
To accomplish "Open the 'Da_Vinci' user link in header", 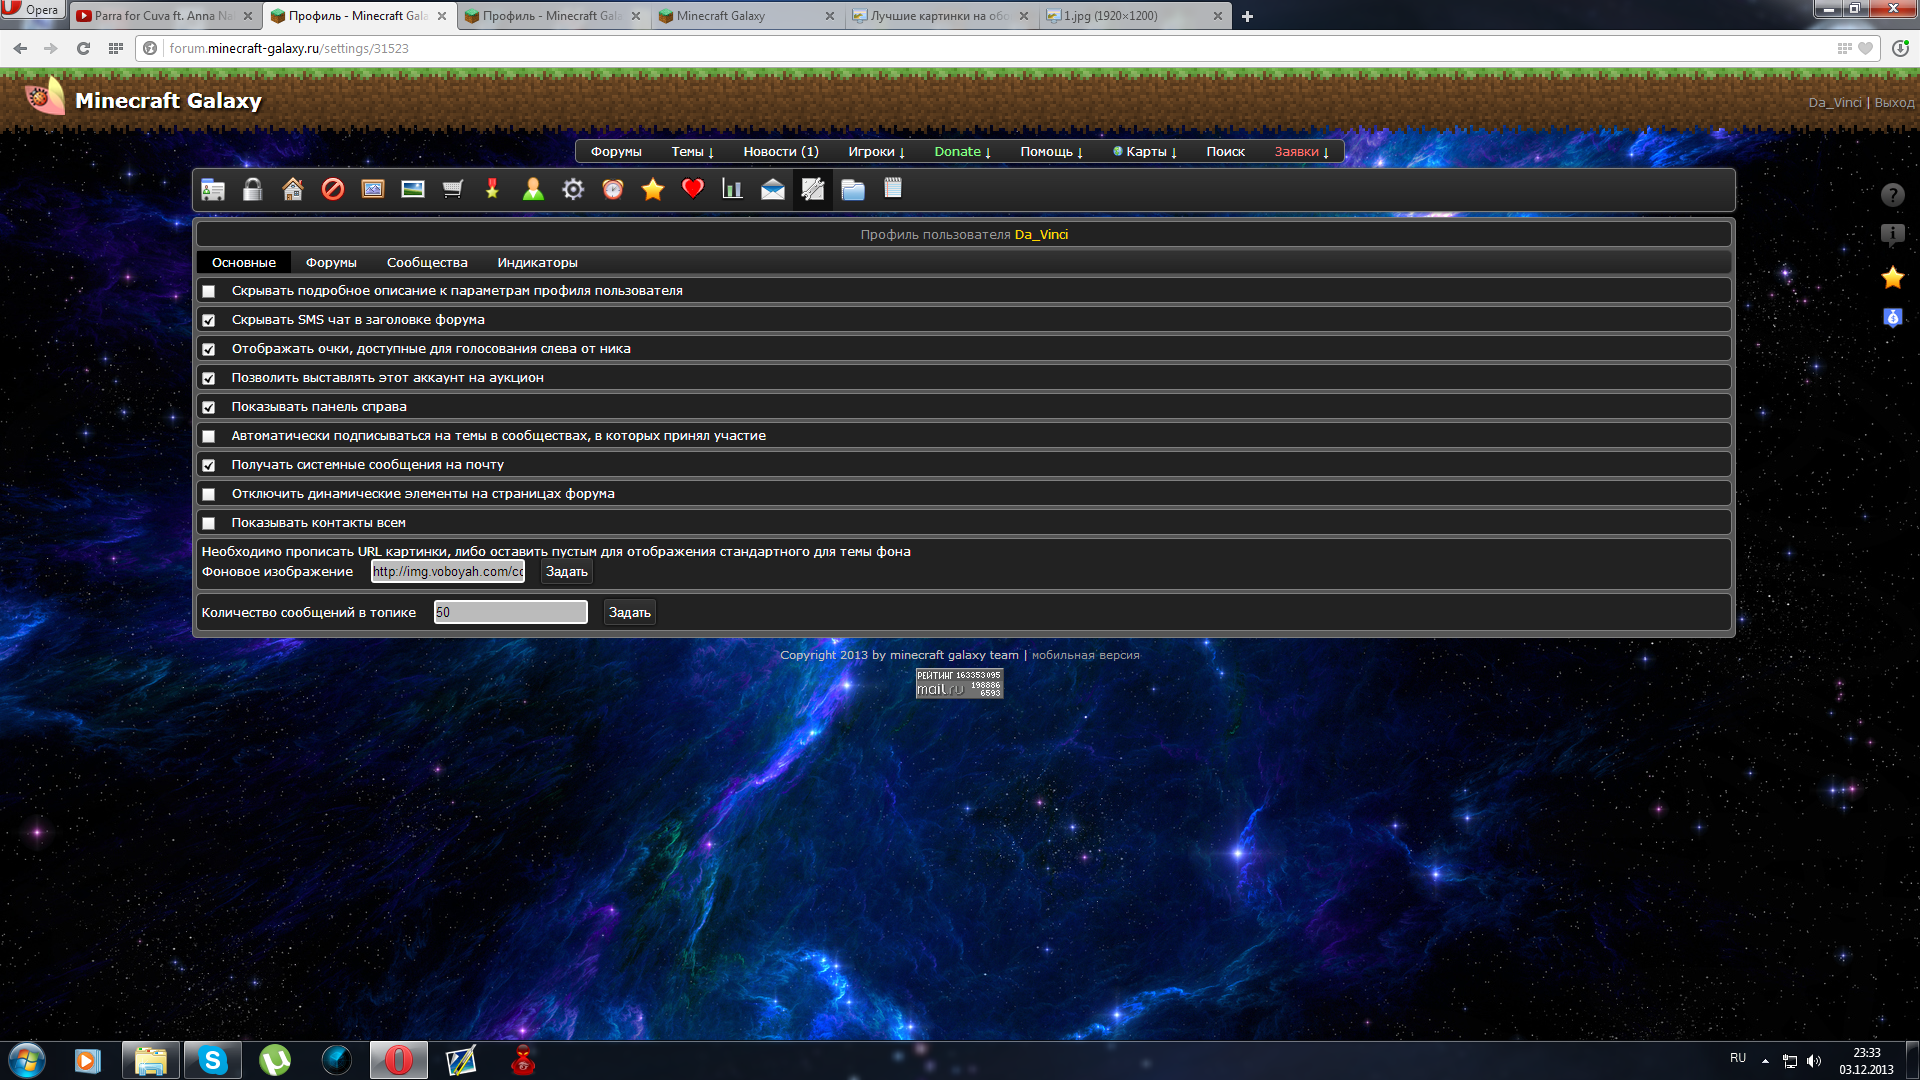I will pos(1834,102).
